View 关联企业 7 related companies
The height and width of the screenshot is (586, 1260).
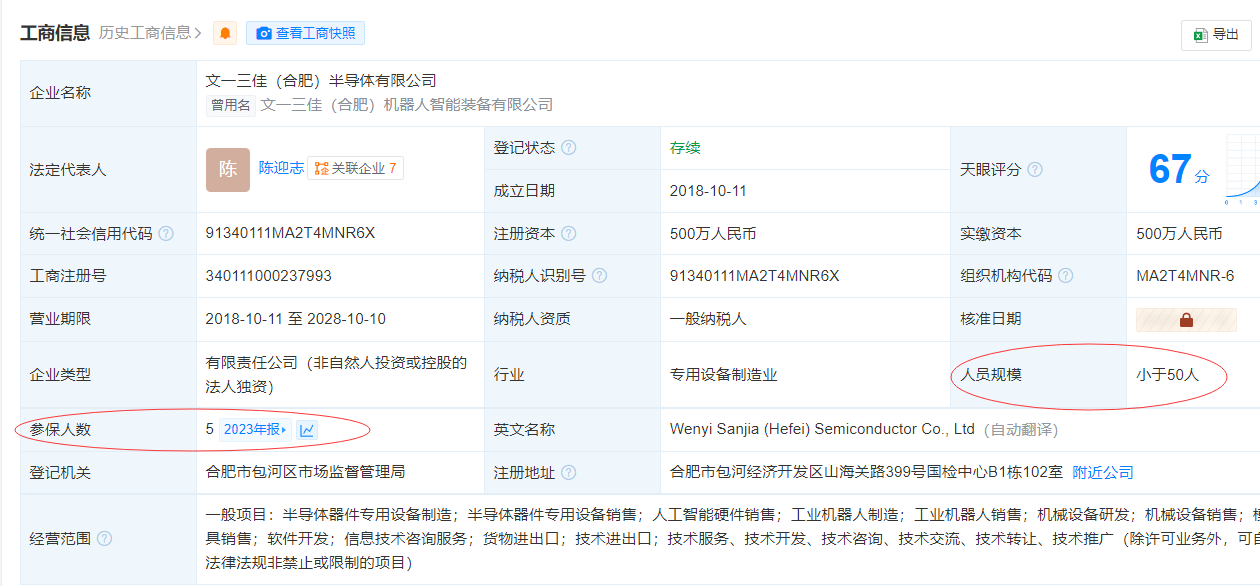pyautogui.click(x=356, y=168)
